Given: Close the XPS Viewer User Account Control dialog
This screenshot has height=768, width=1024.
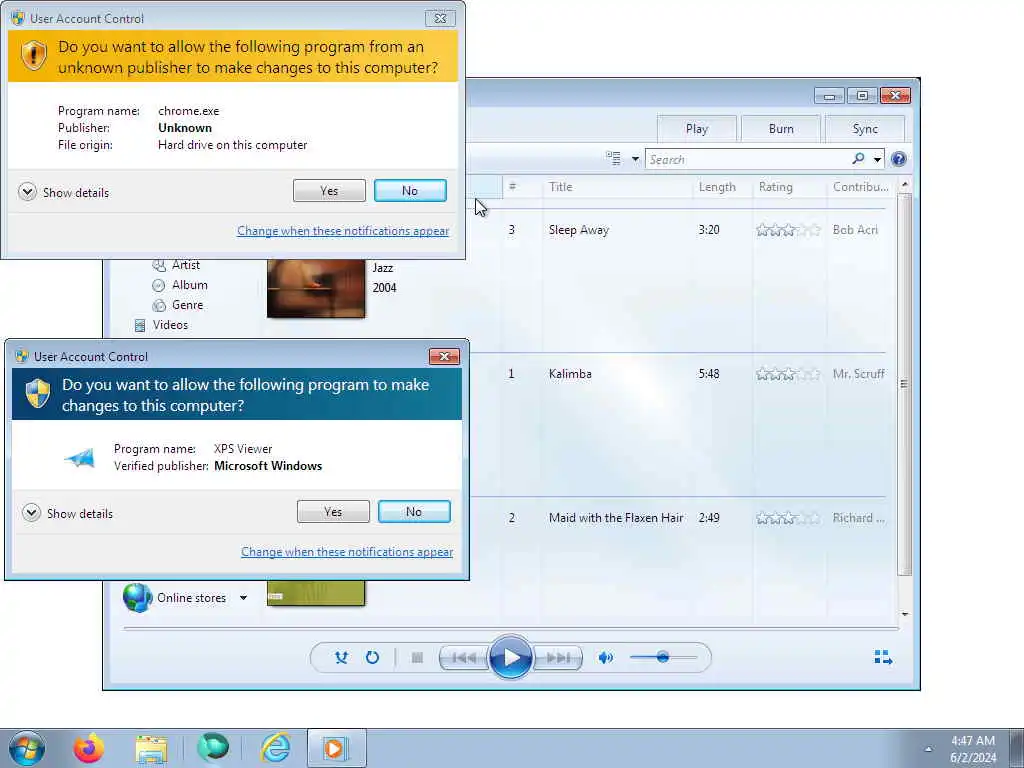Looking at the screenshot, I should tap(444, 356).
